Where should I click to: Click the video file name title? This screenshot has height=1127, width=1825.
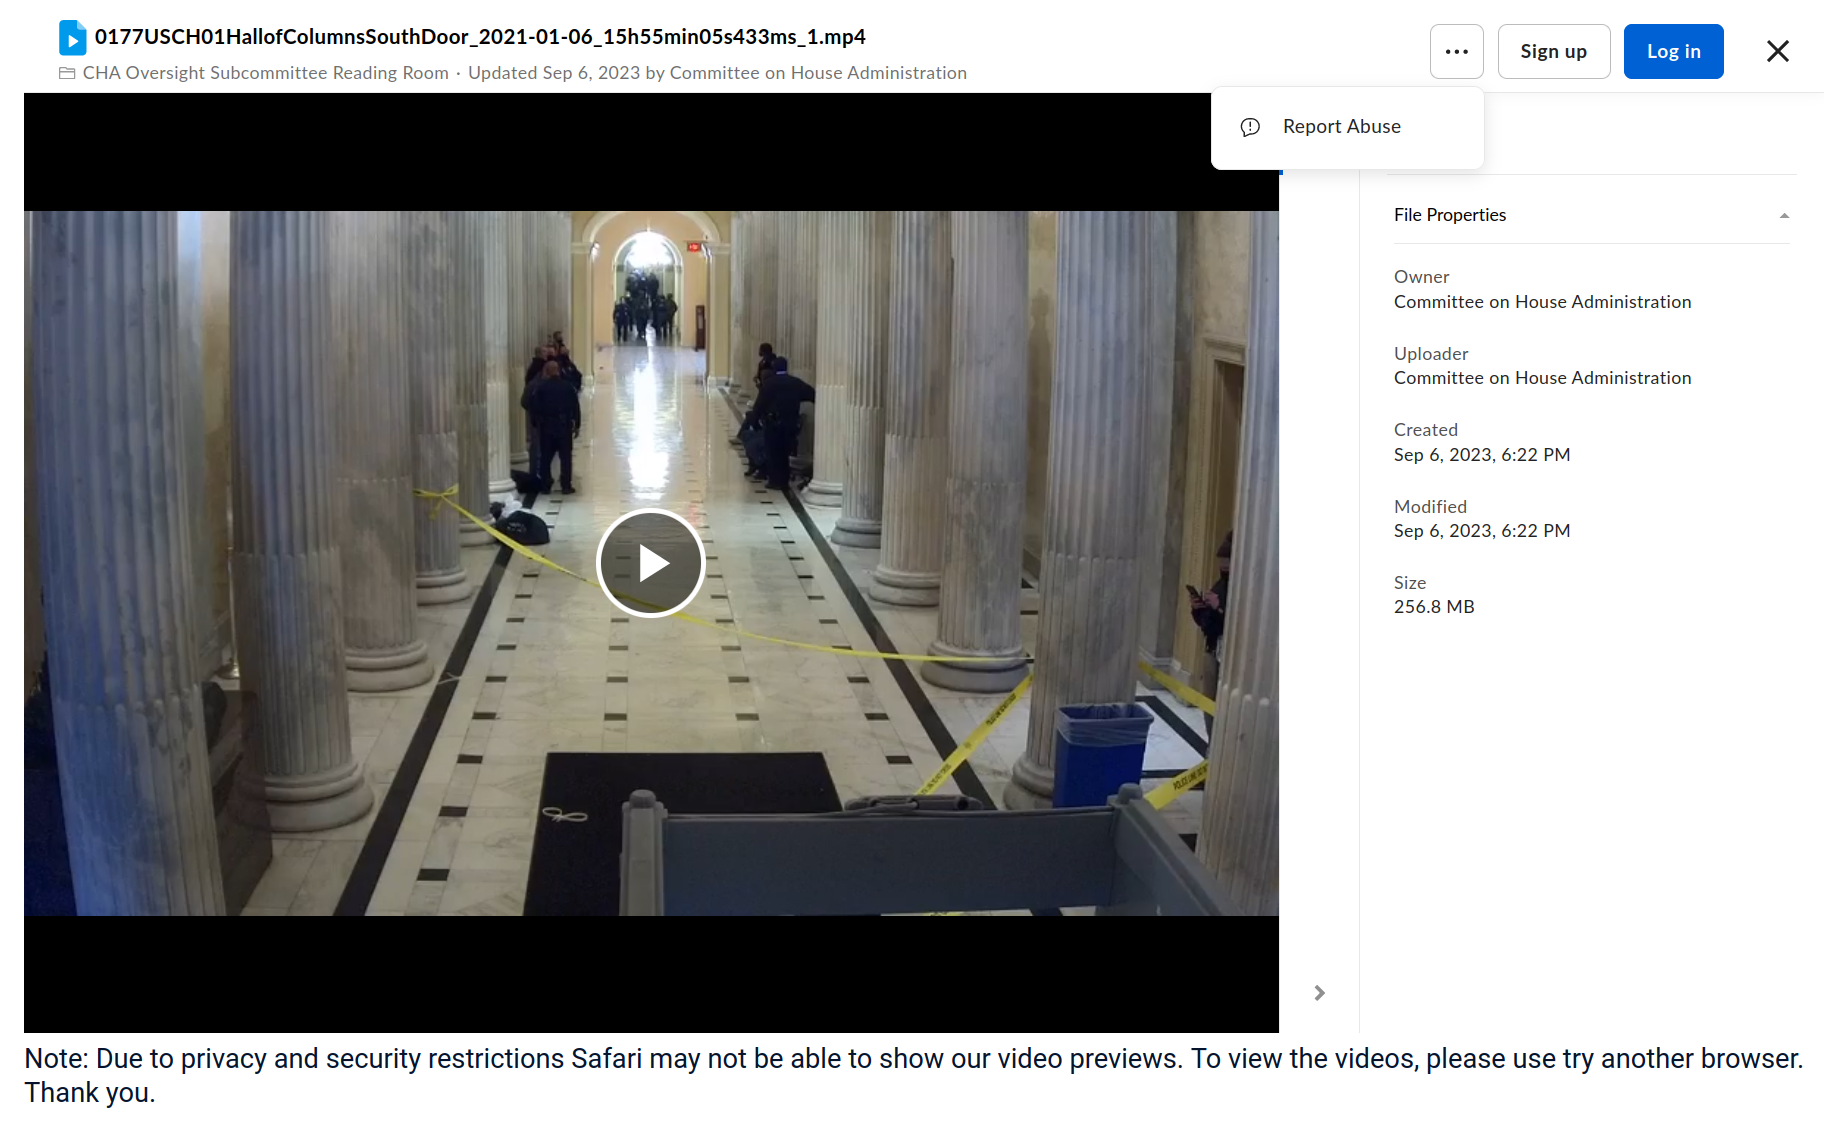click(480, 37)
